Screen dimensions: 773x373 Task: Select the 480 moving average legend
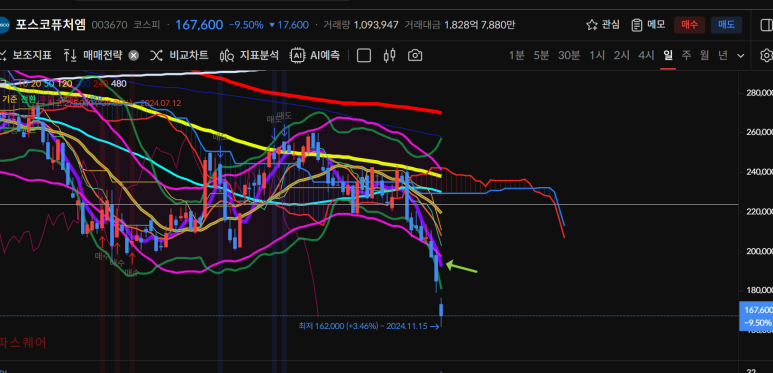click(118, 84)
